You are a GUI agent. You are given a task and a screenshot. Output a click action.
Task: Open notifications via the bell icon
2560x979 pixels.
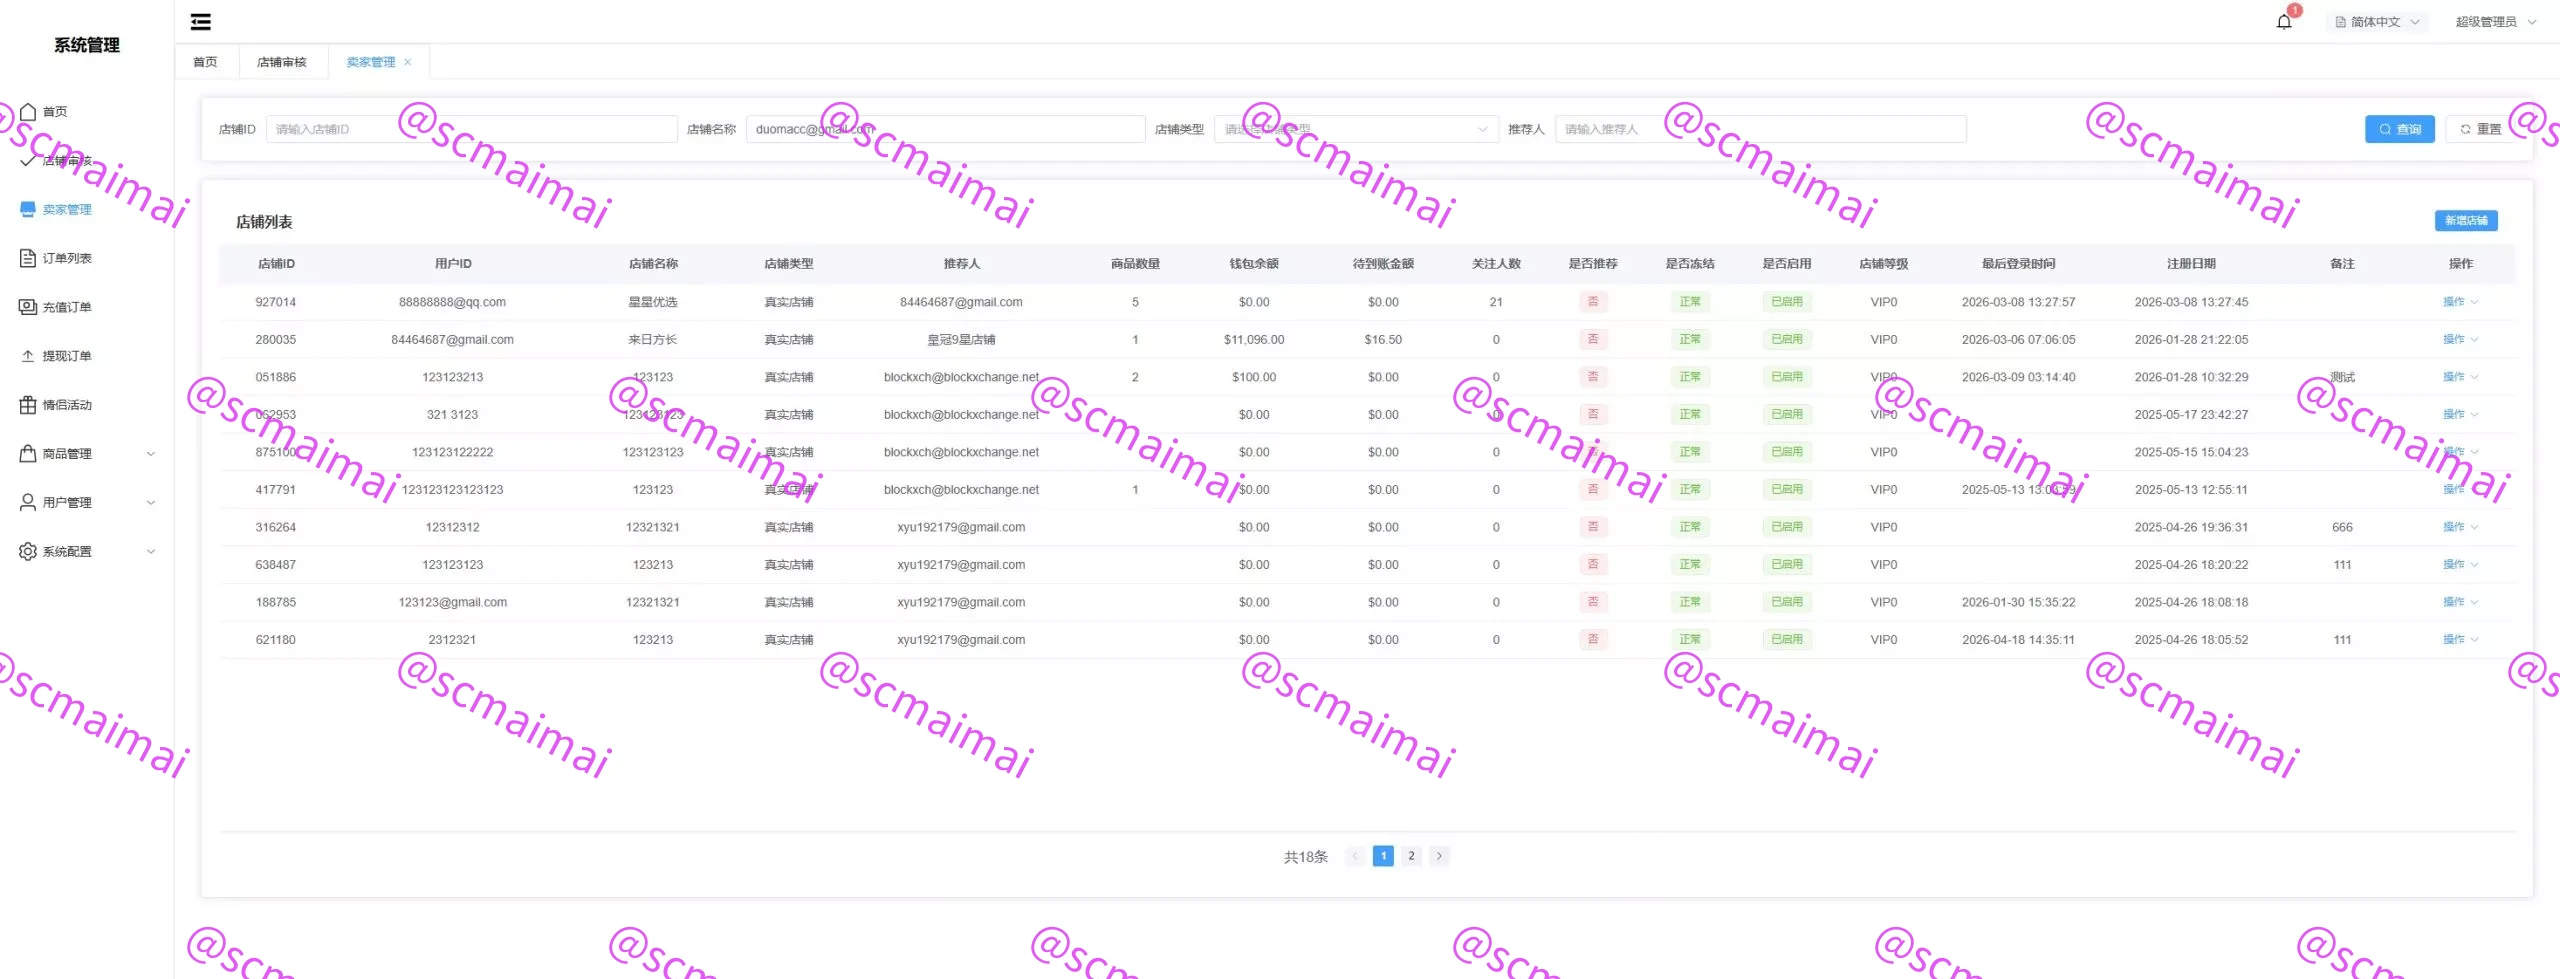[2284, 22]
